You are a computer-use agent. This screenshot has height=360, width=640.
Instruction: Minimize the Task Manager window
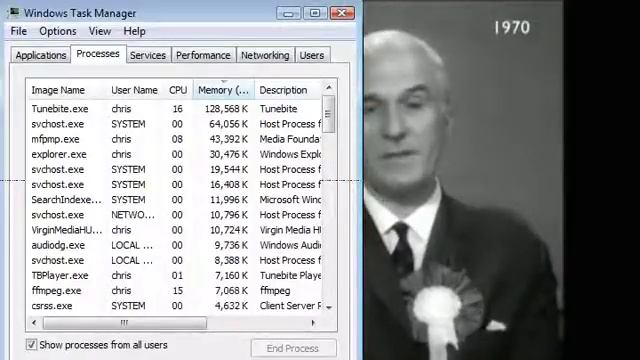click(288, 13)
